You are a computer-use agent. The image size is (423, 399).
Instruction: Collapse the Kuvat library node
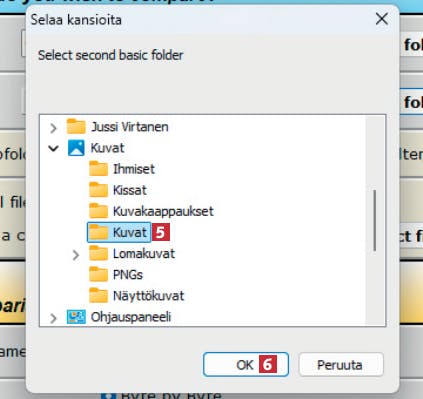tap(53, 148)
